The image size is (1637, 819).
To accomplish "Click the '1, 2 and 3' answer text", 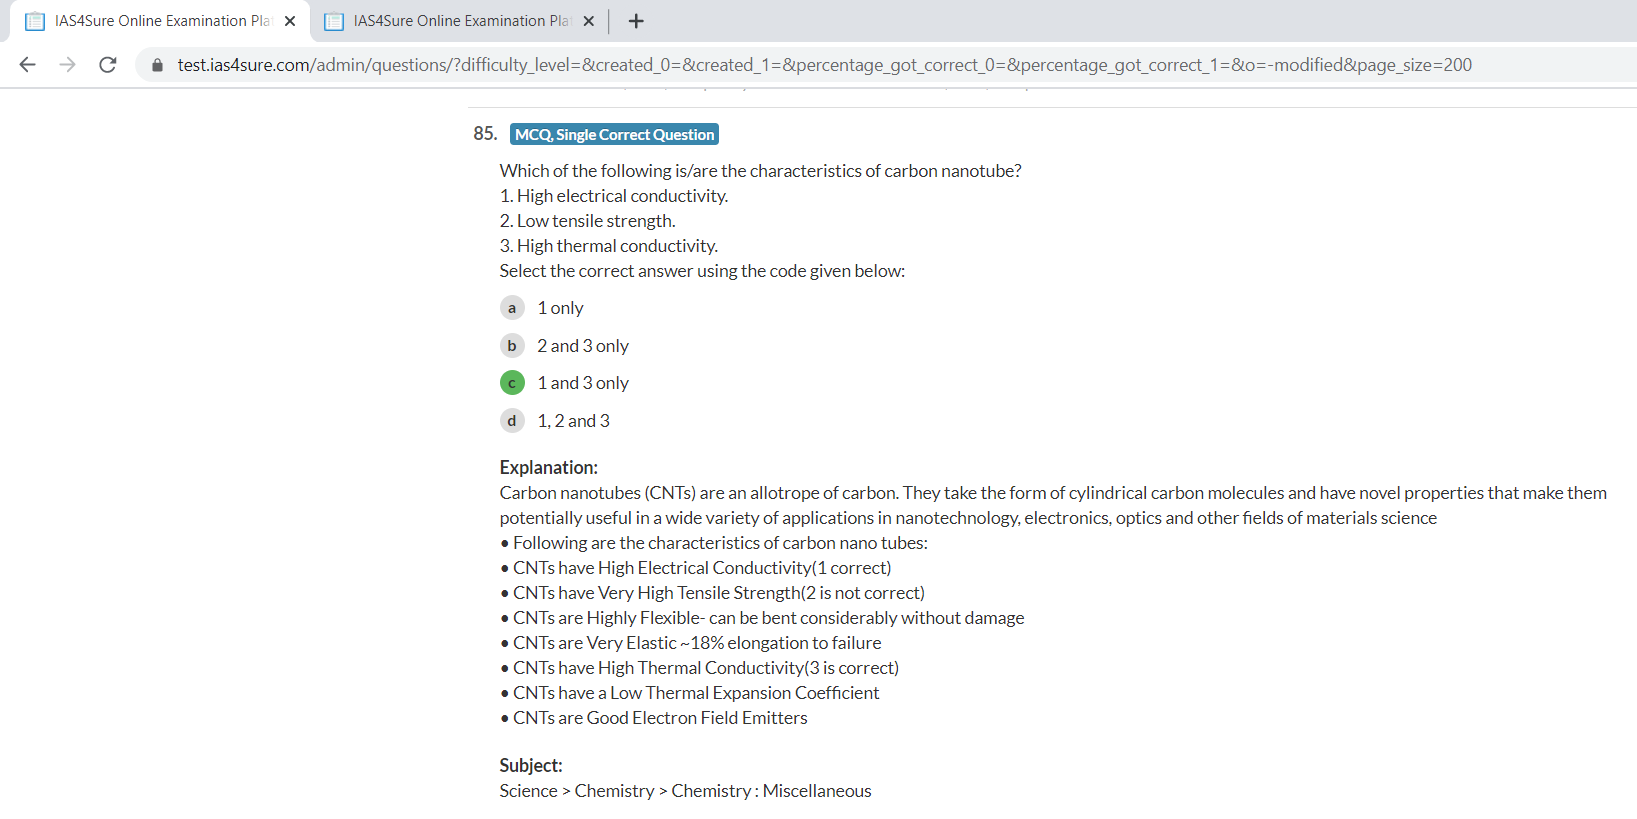I will click(573, 421).
